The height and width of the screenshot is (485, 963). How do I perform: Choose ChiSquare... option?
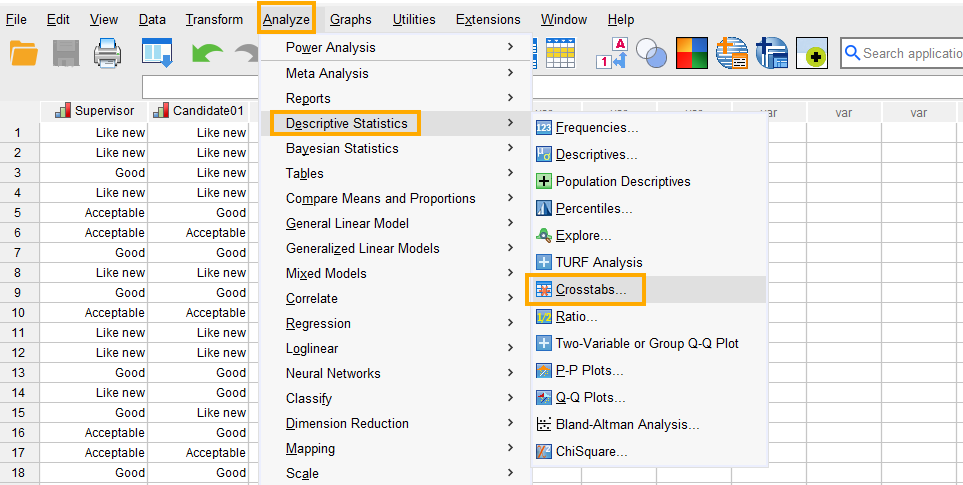click(x=649, y=452)
